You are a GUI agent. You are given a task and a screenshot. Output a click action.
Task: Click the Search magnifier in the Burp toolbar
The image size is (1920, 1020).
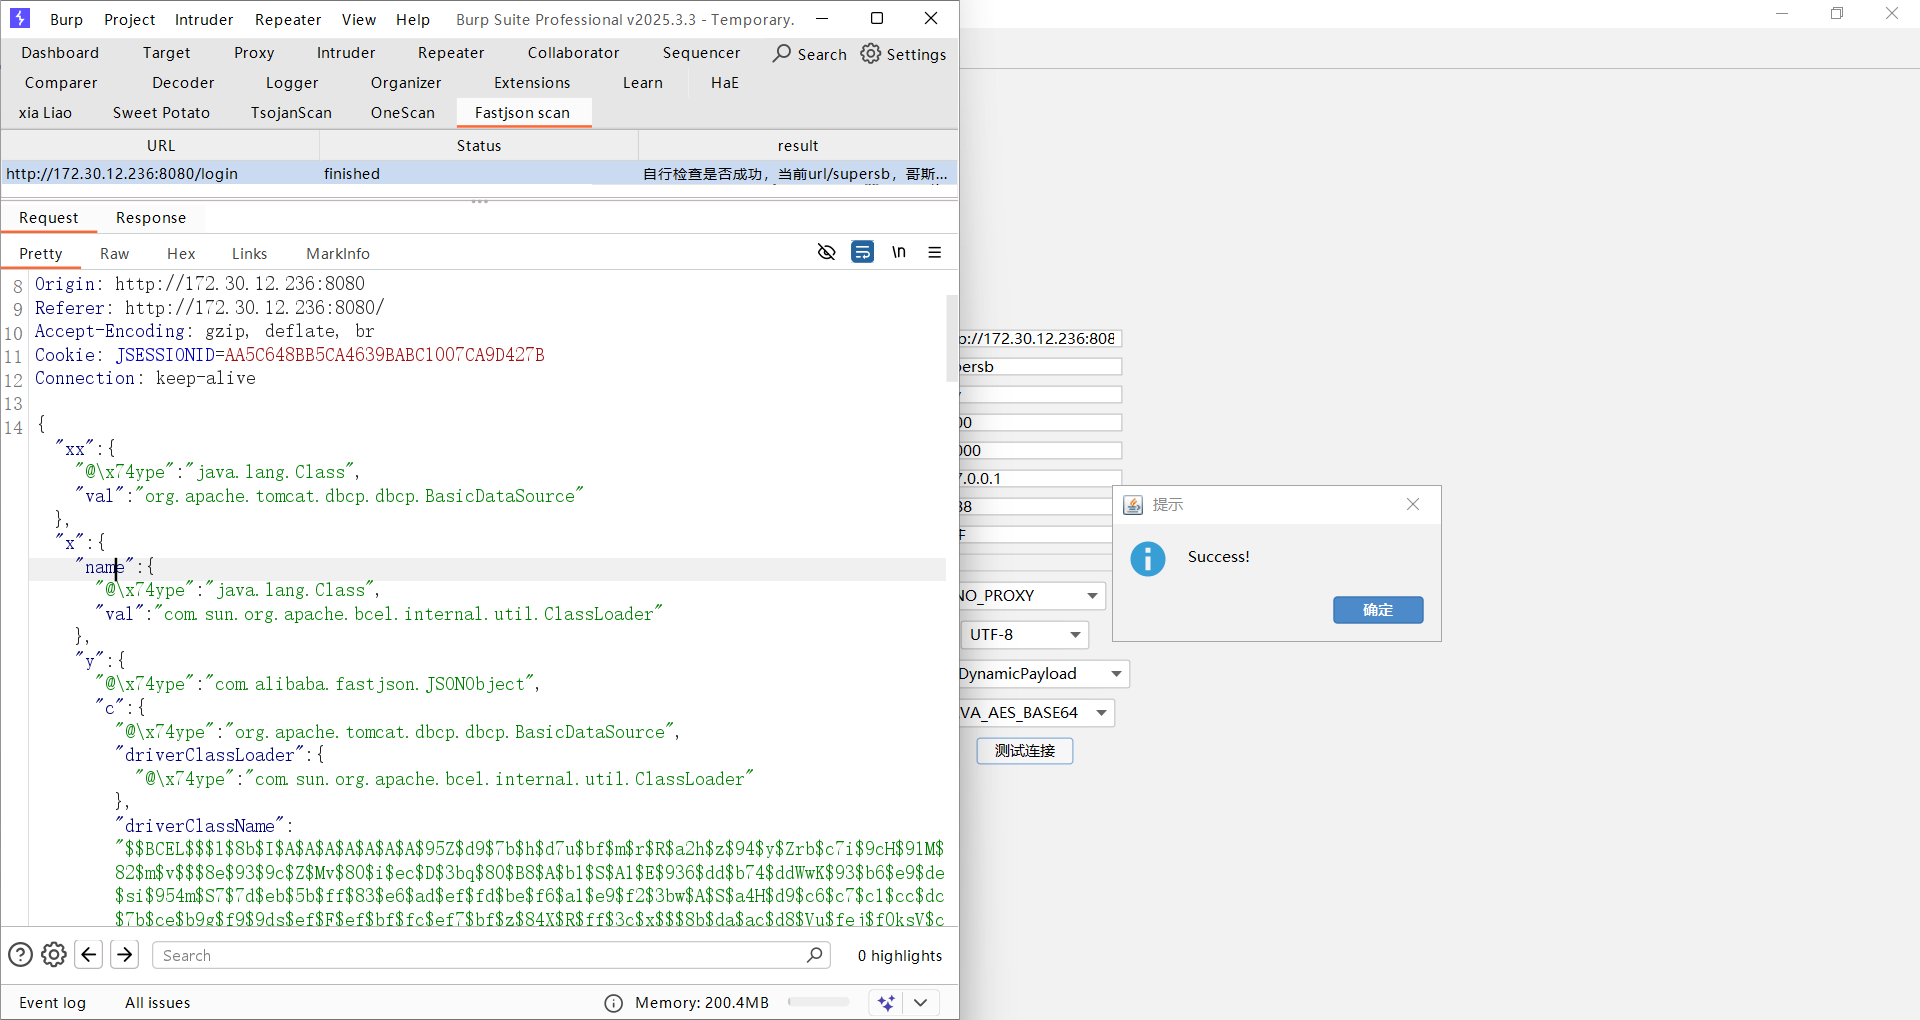[782, 53]
